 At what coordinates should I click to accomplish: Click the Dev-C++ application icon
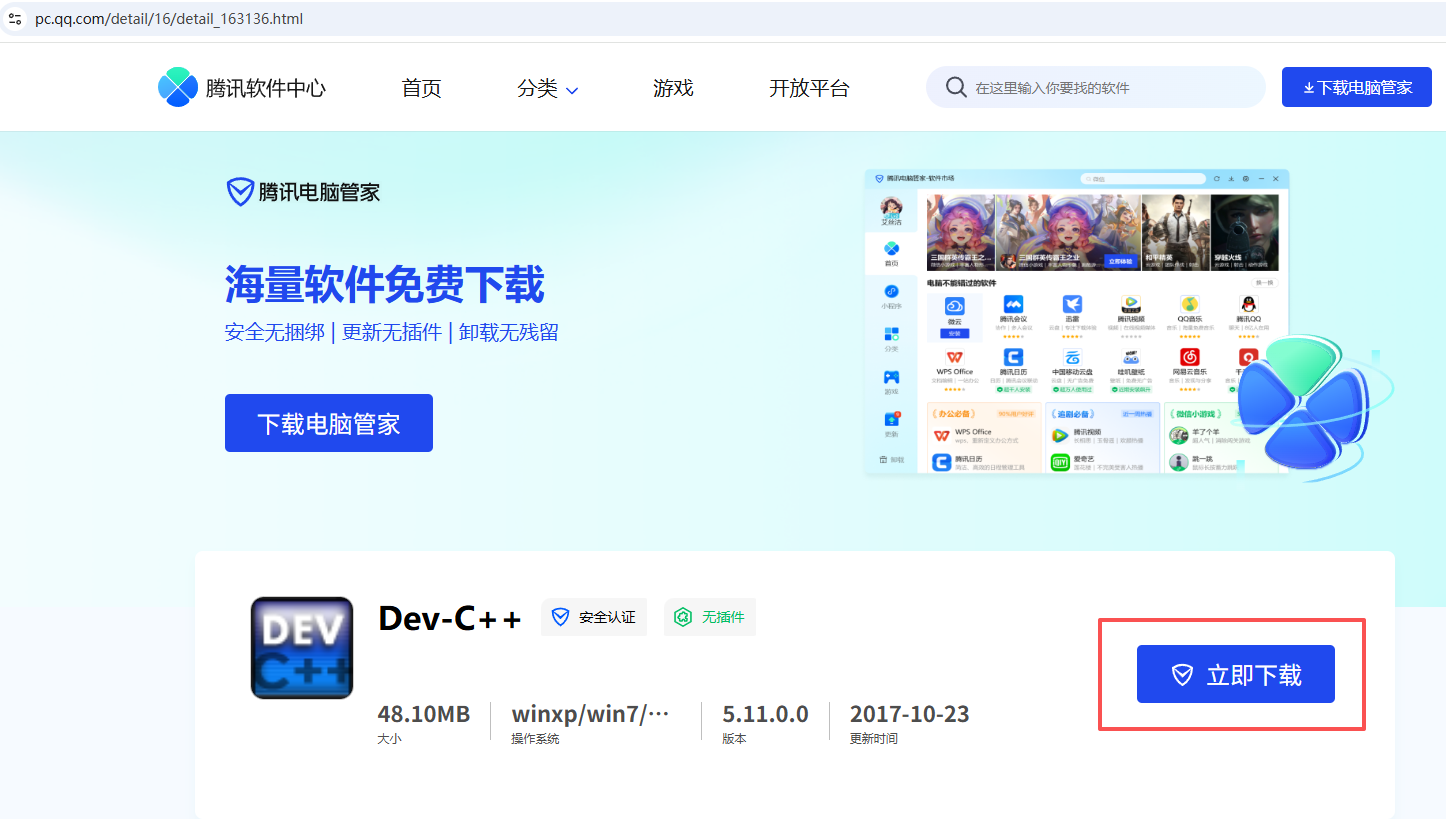pyautogui.click(x=302, y=647)
